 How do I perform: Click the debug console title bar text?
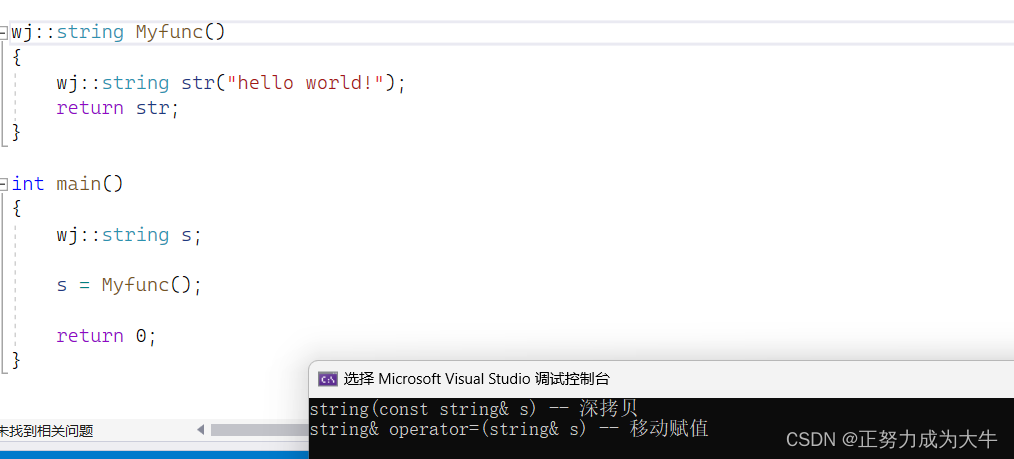point(476,379)
